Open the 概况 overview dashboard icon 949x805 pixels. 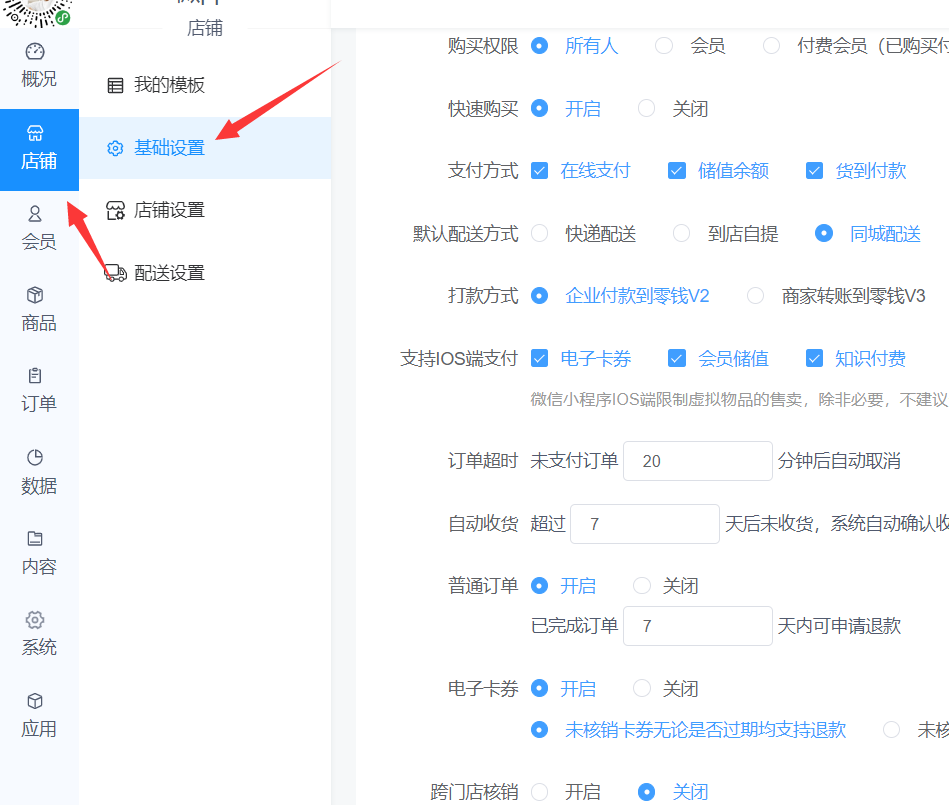point(36,52)
